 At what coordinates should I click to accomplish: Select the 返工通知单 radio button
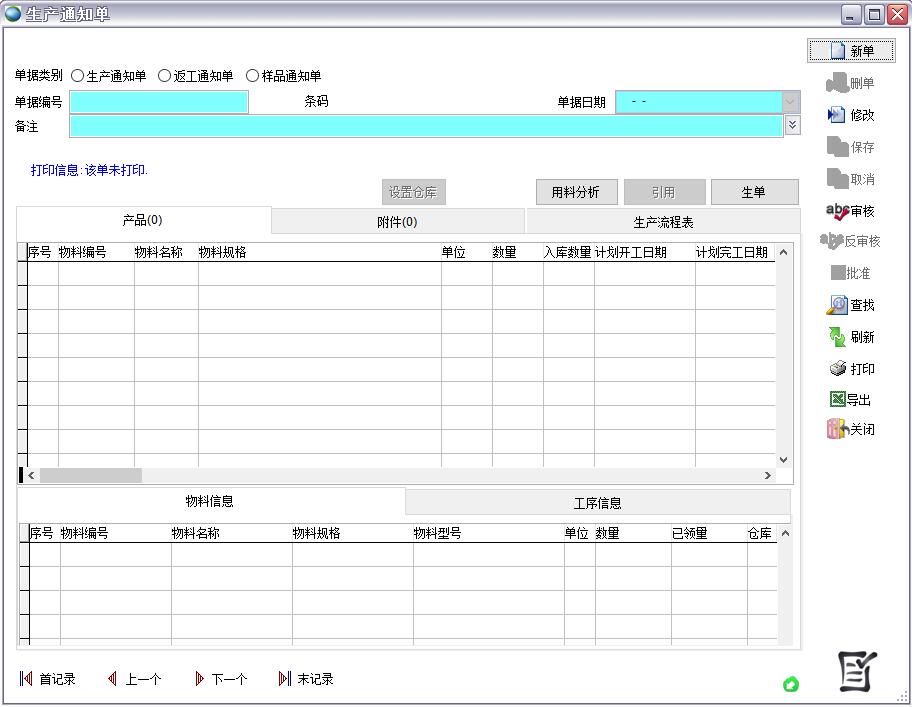pyautogui.click(x=165, y=76)
